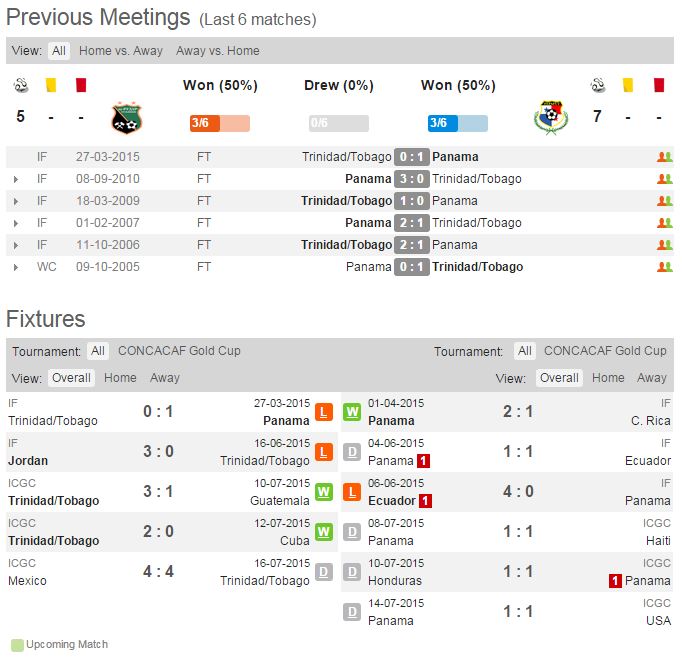Click red card marker next to Ecuador 4:0

click(x=426, y=500)
